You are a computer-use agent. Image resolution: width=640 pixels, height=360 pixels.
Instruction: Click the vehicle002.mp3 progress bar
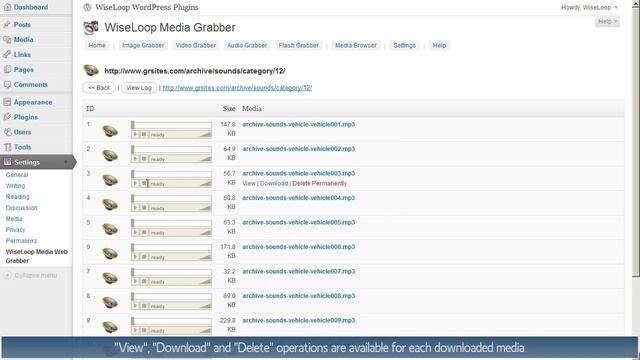171,150
